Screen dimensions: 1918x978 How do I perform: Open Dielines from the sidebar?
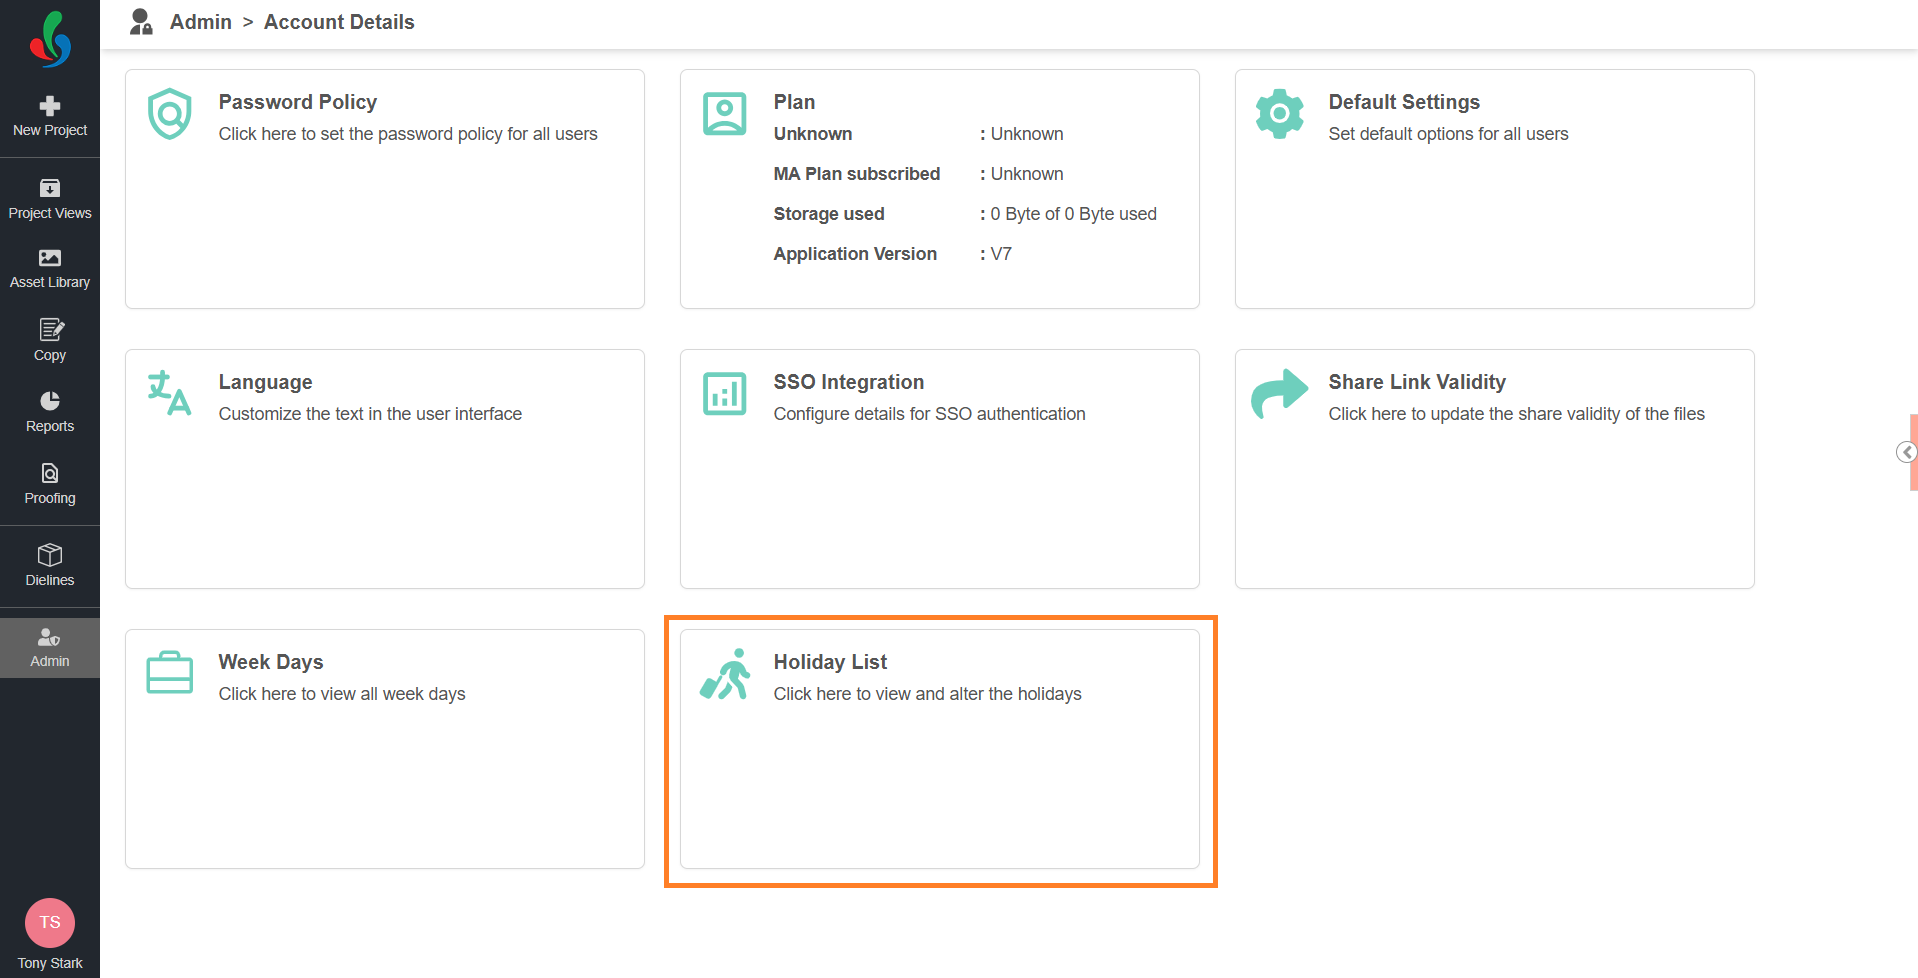coord(50,566)
